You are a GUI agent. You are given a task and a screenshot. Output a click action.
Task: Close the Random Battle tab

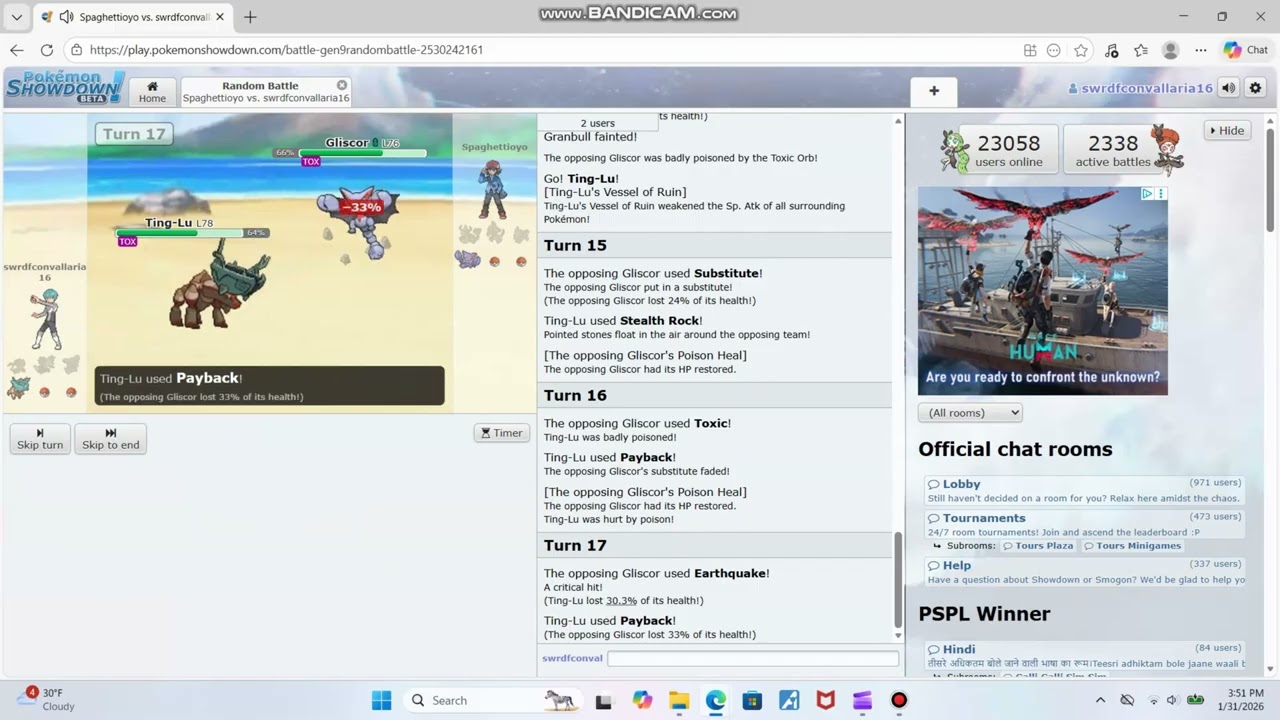tap(342, 85)
